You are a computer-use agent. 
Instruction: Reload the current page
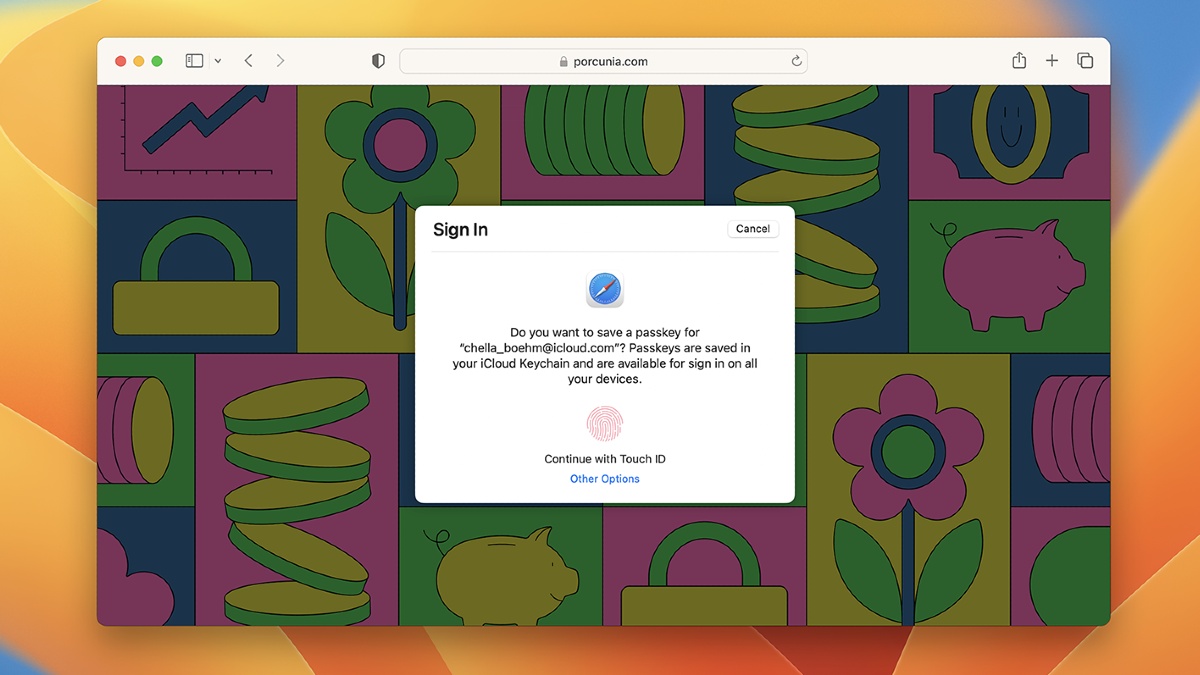tap(796, 61)
